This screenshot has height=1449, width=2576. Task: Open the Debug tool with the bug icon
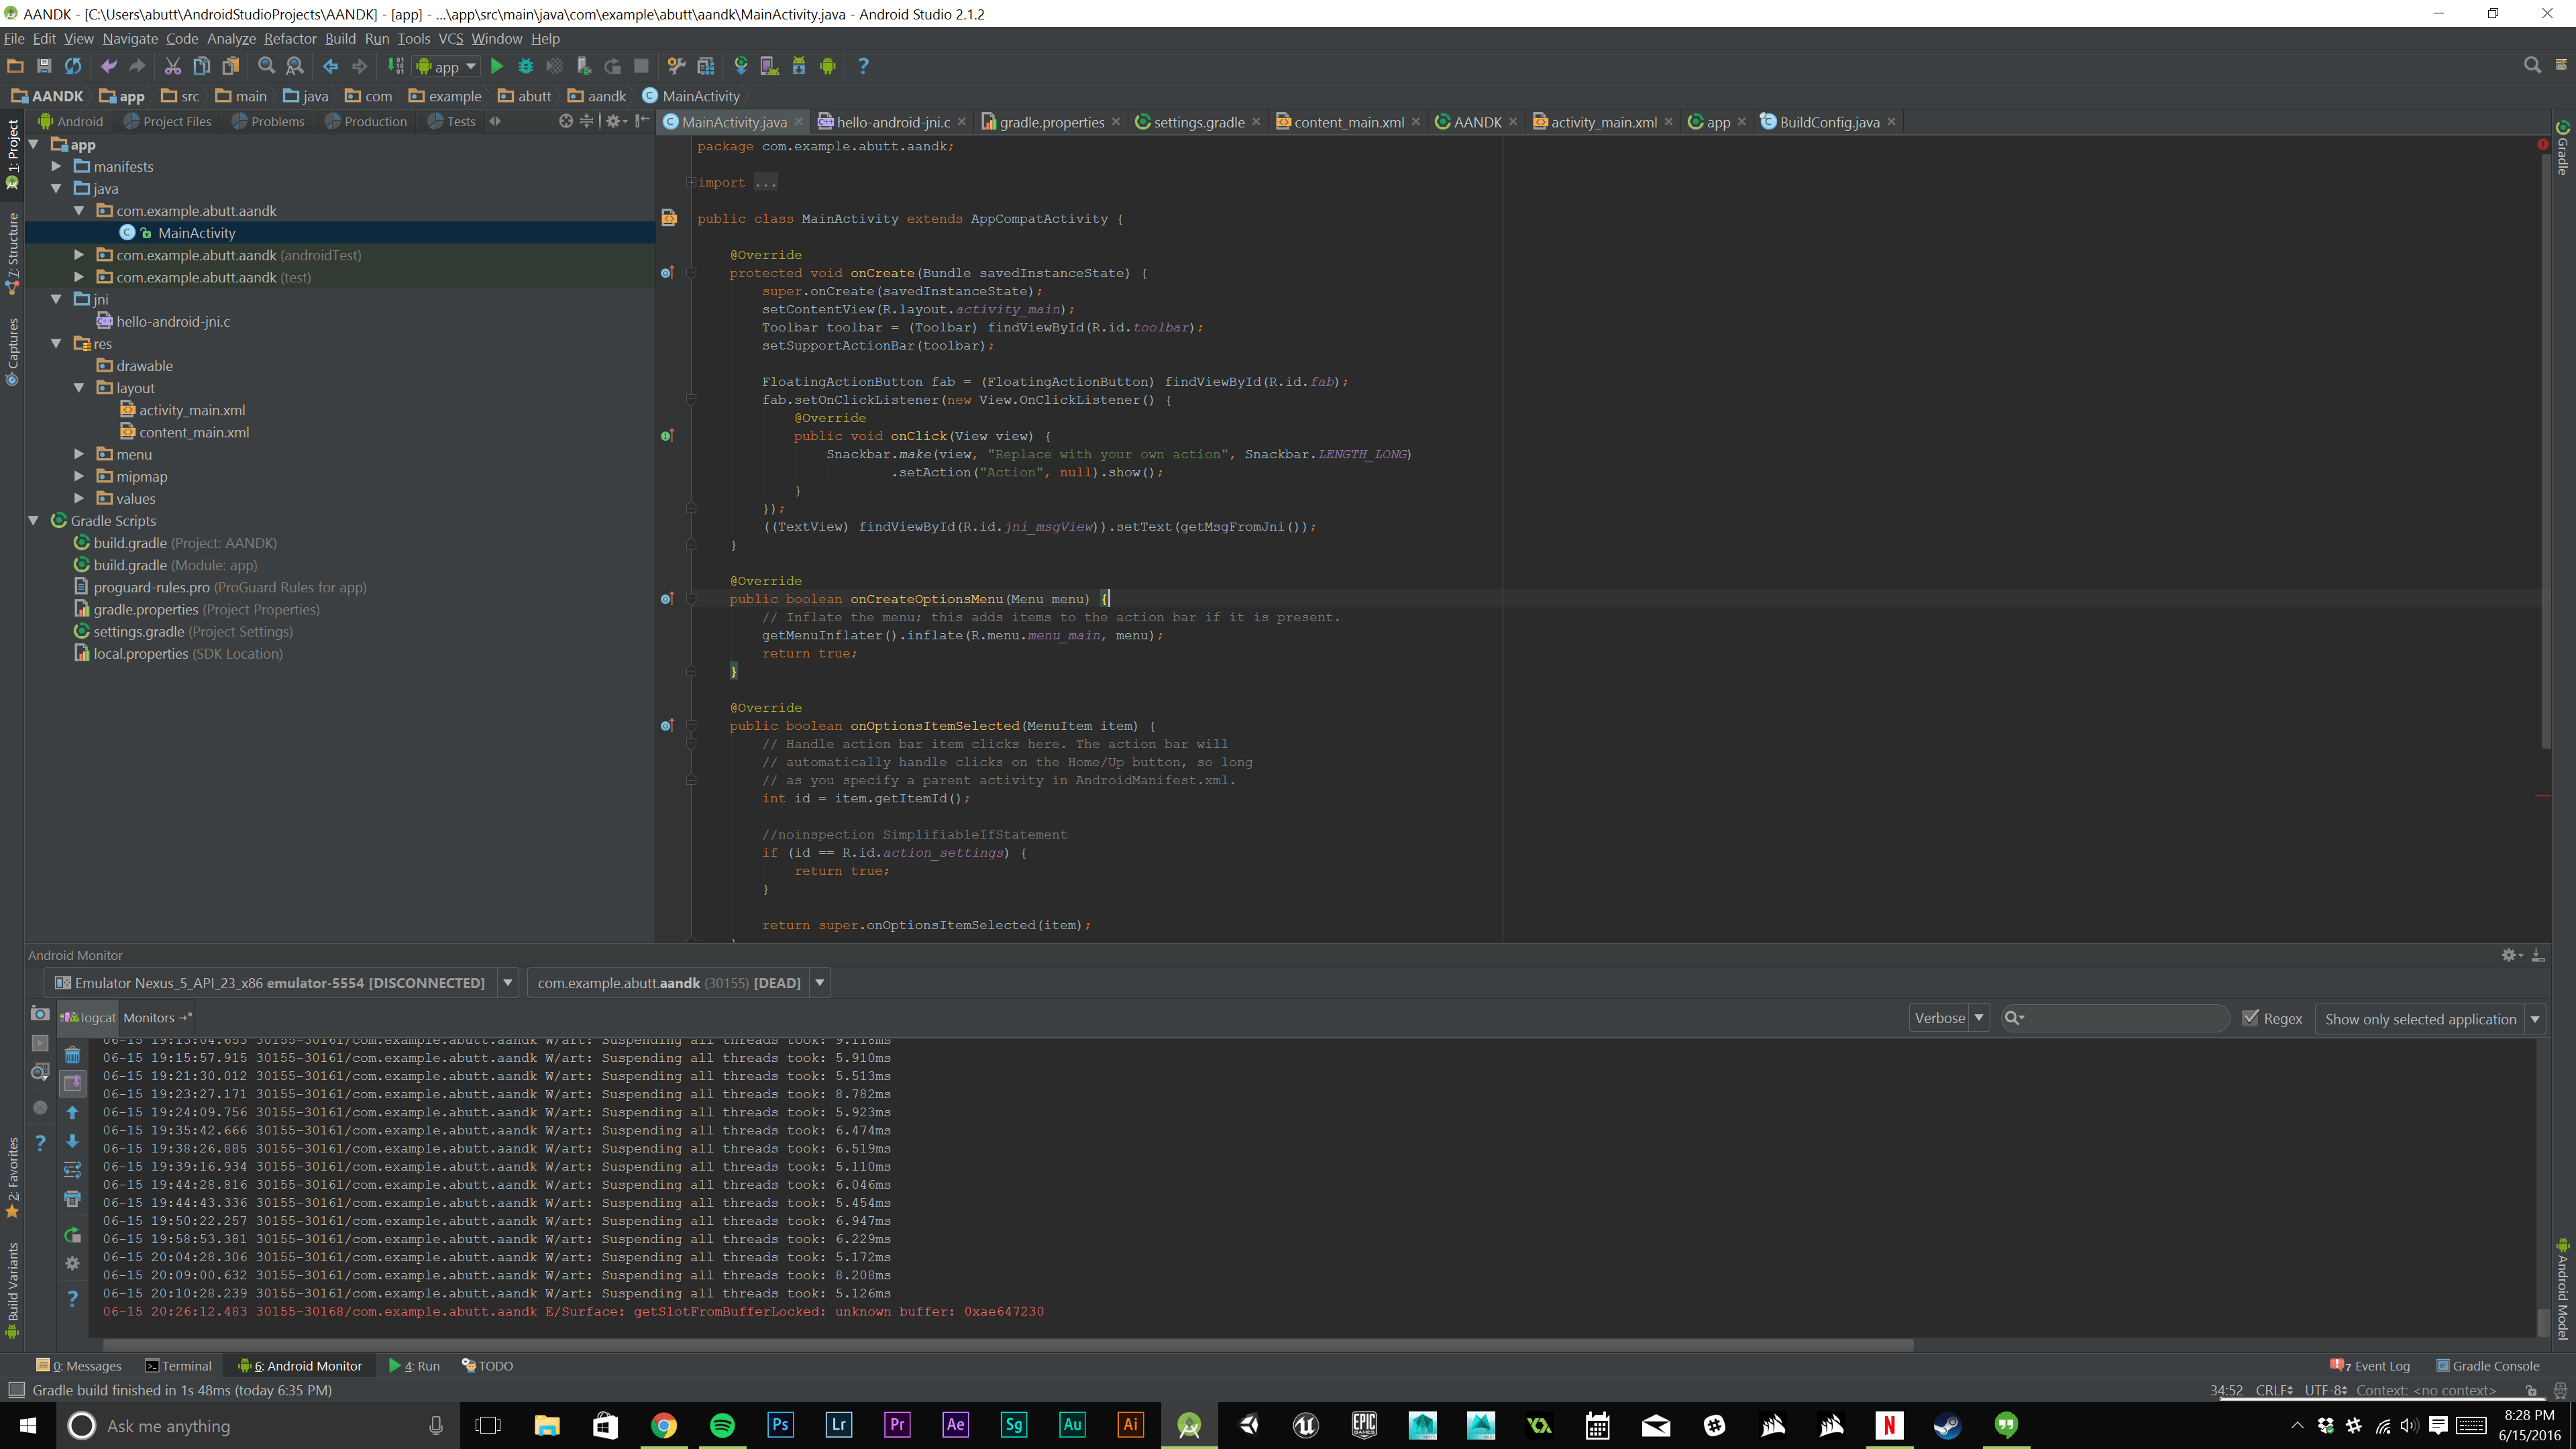[526, 66]
